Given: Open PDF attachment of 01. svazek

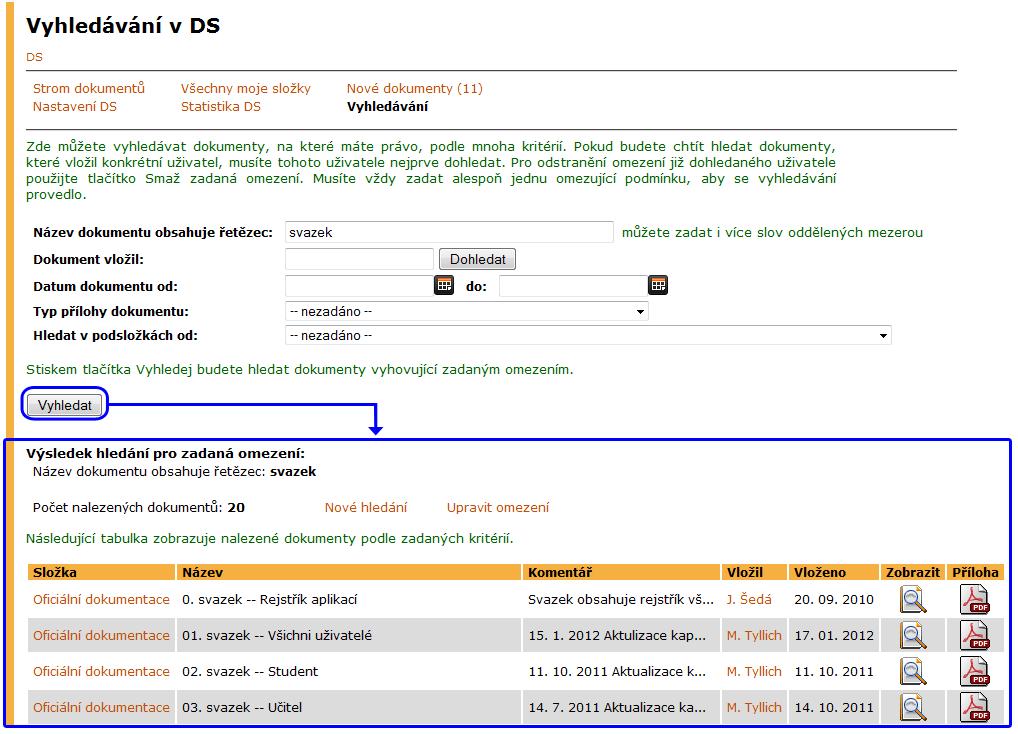Looking at the screenshot, I should pyautogui.click(x=975, y=635).
